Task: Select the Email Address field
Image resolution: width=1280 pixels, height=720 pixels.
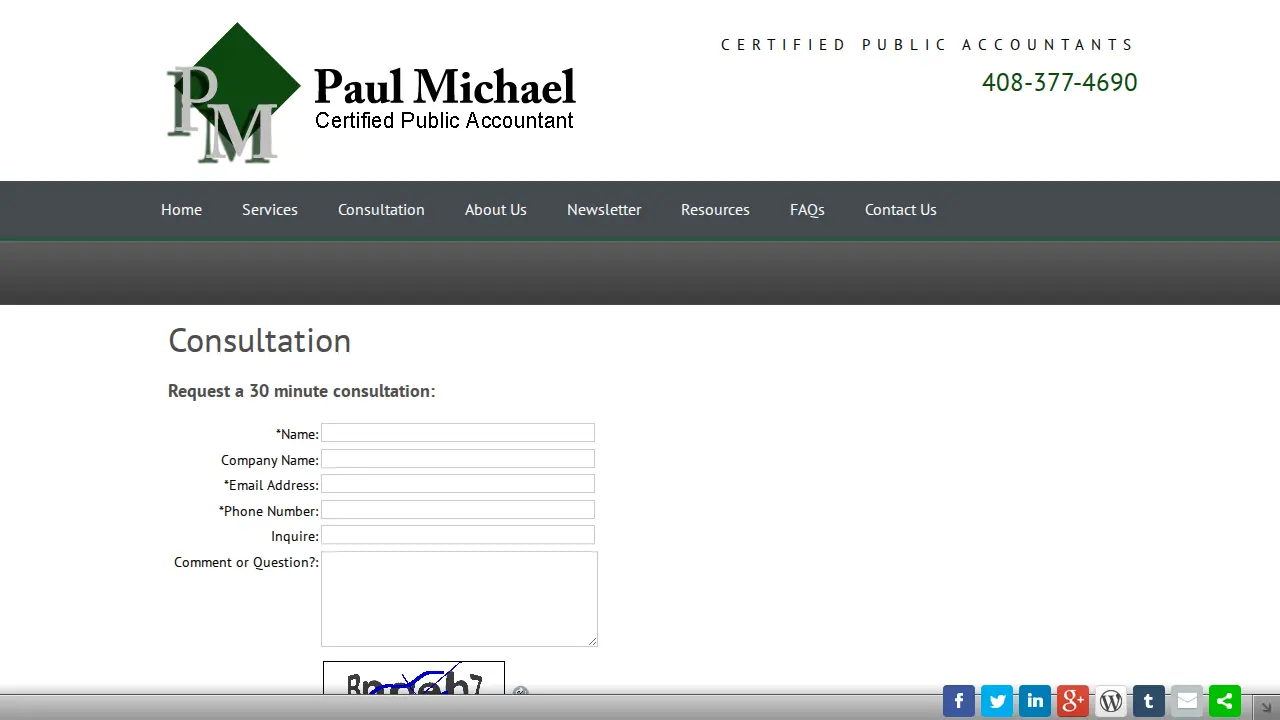Action: (x=458, y=484)
